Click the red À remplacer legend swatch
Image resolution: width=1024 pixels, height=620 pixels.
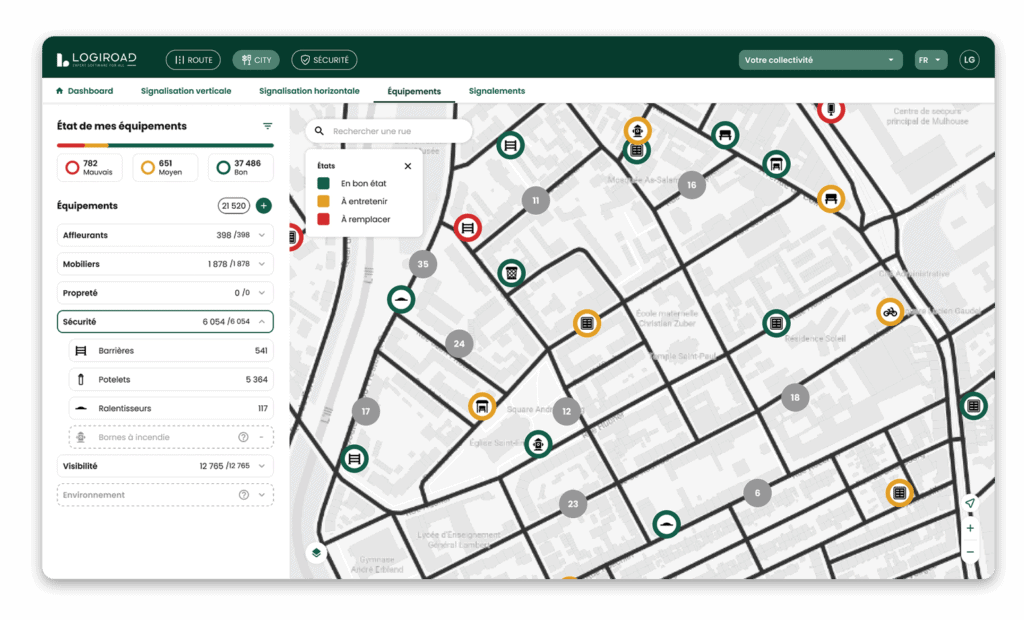(323, 219)
